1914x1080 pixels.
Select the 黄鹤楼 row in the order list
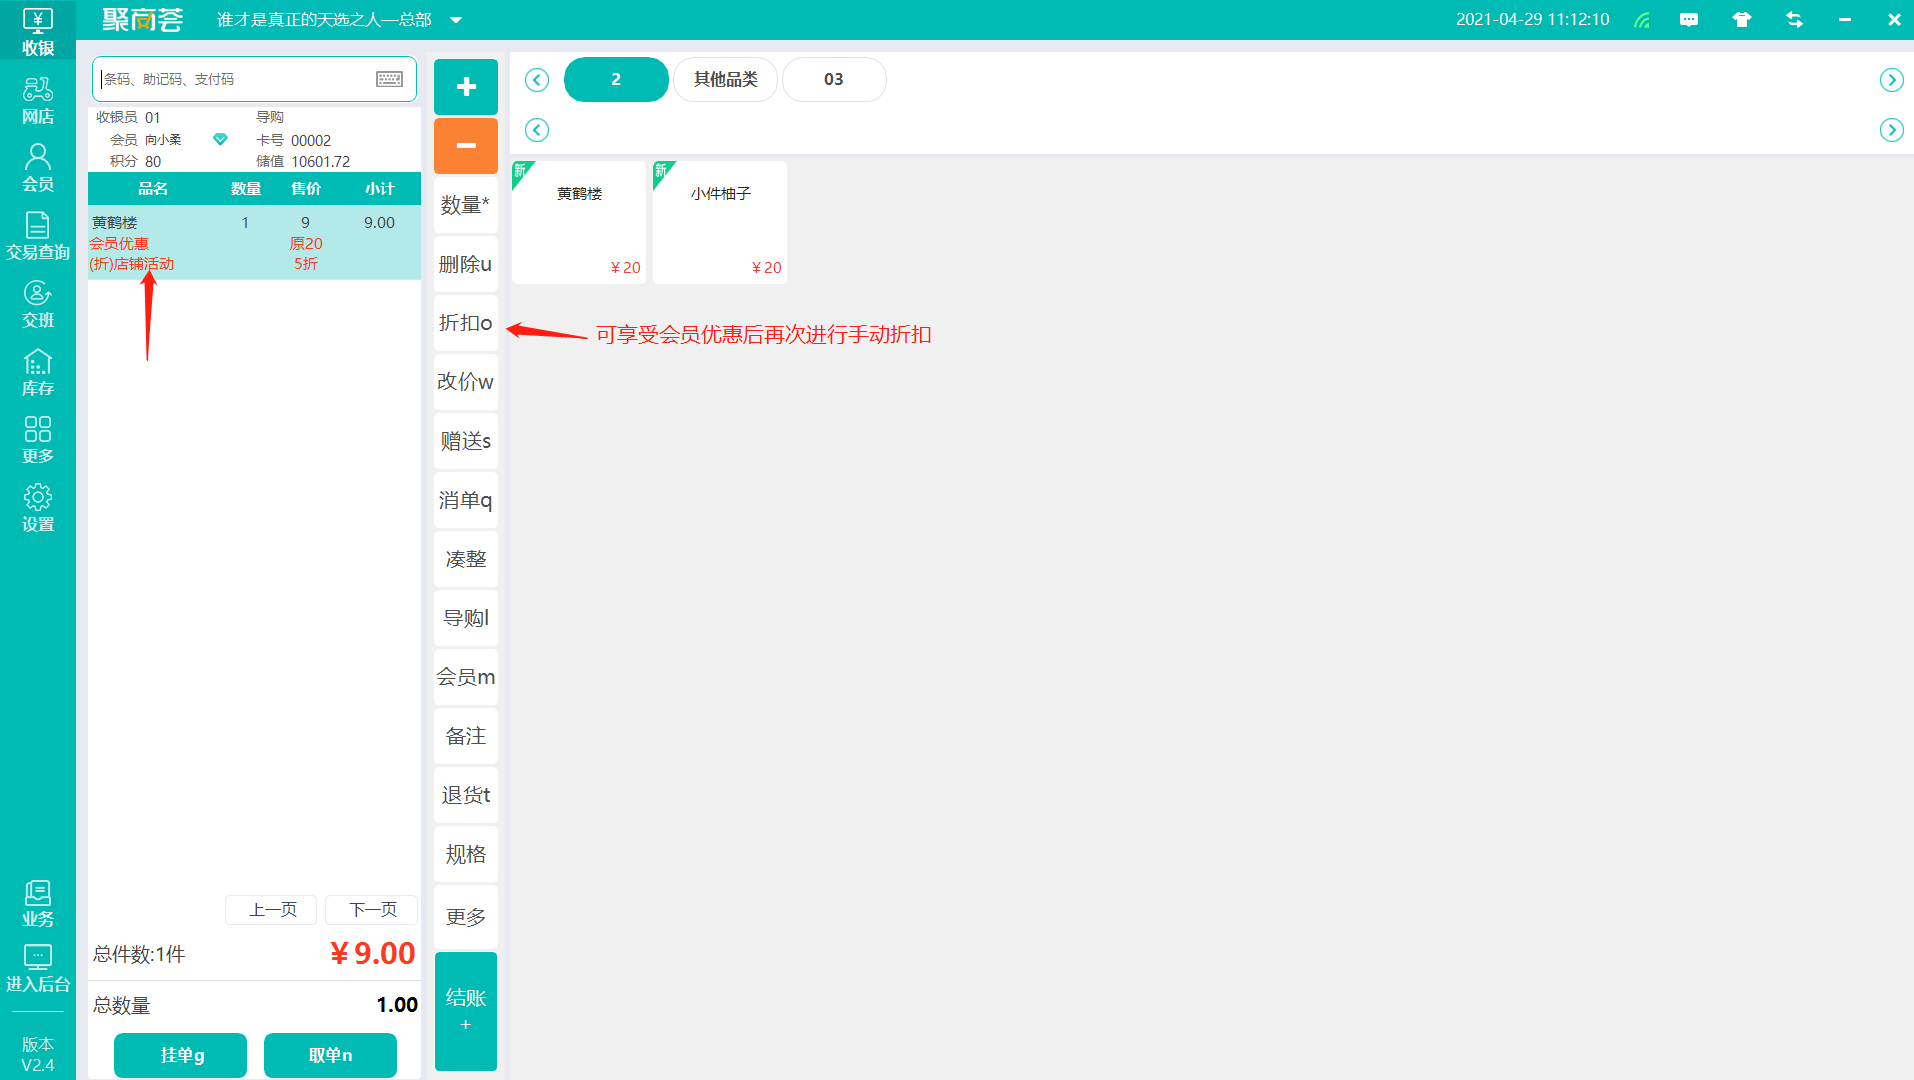pos(254,243)
